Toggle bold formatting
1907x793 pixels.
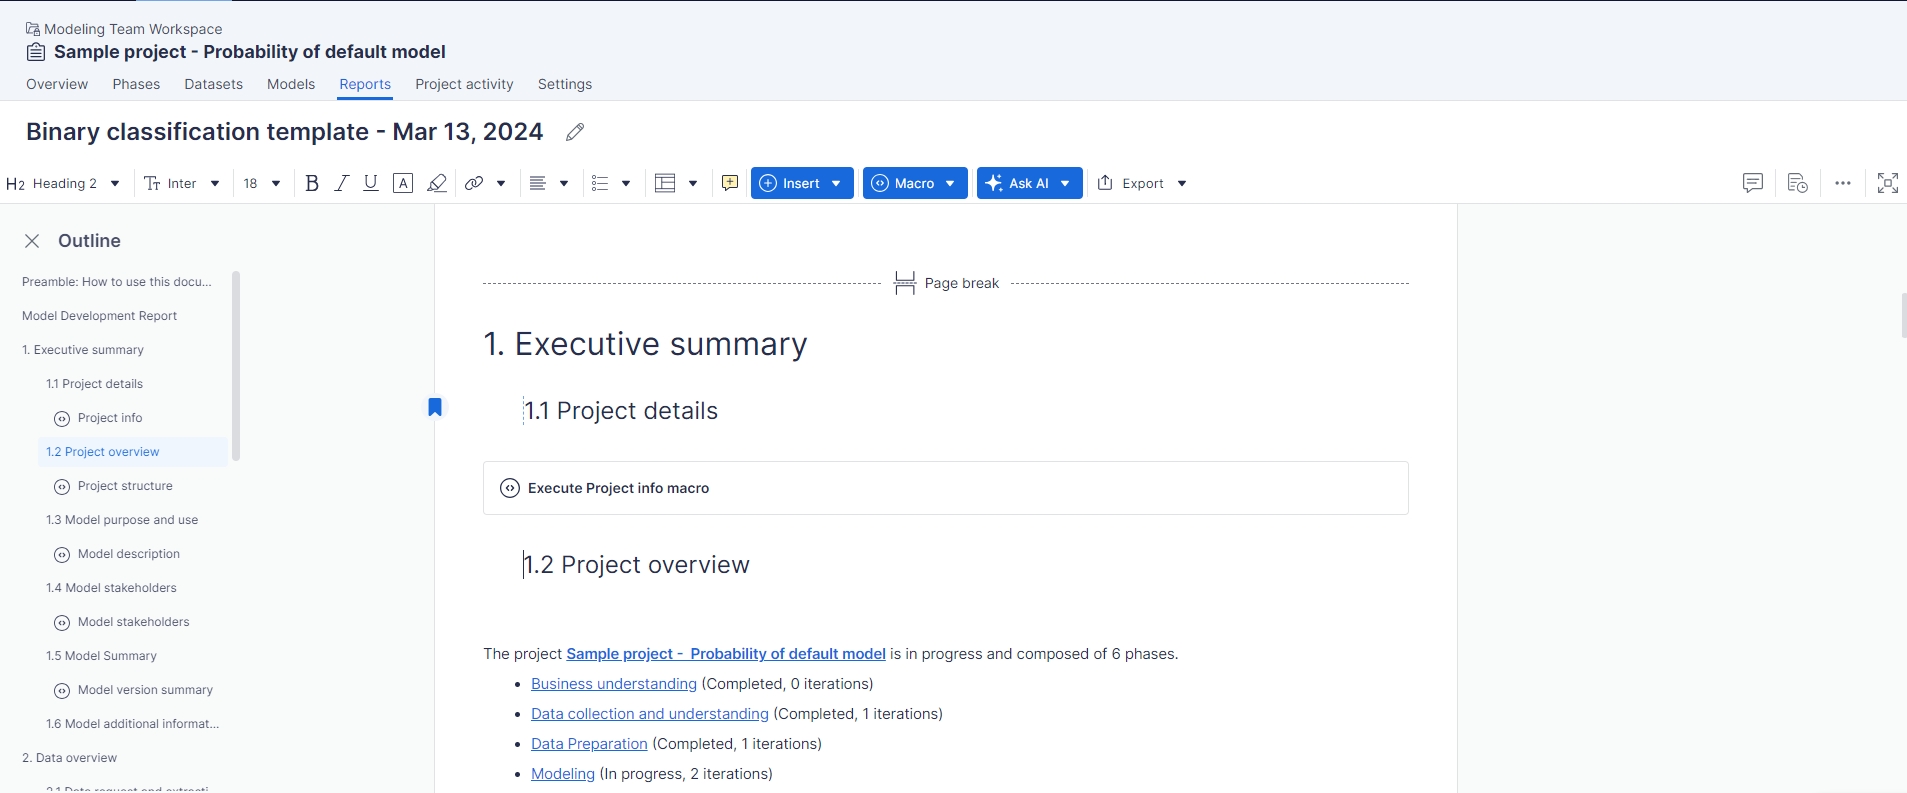click(x=312, y=183)
